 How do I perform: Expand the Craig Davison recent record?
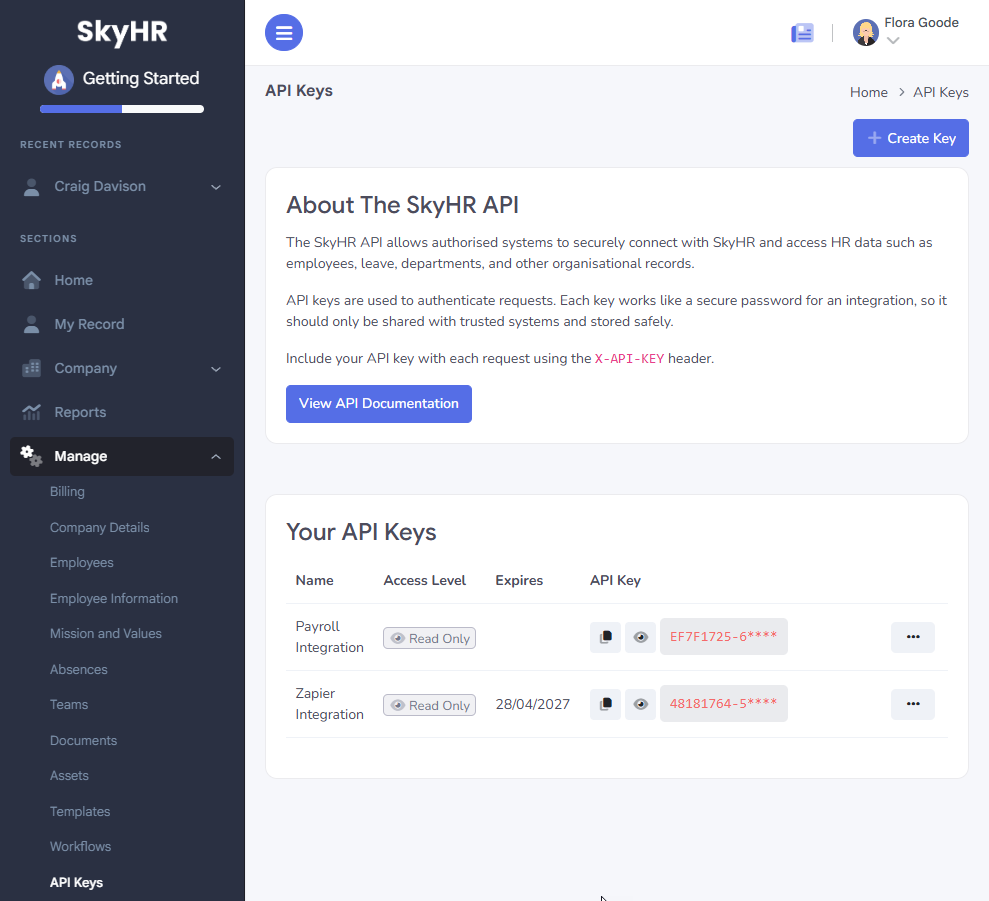click(216, 187)
